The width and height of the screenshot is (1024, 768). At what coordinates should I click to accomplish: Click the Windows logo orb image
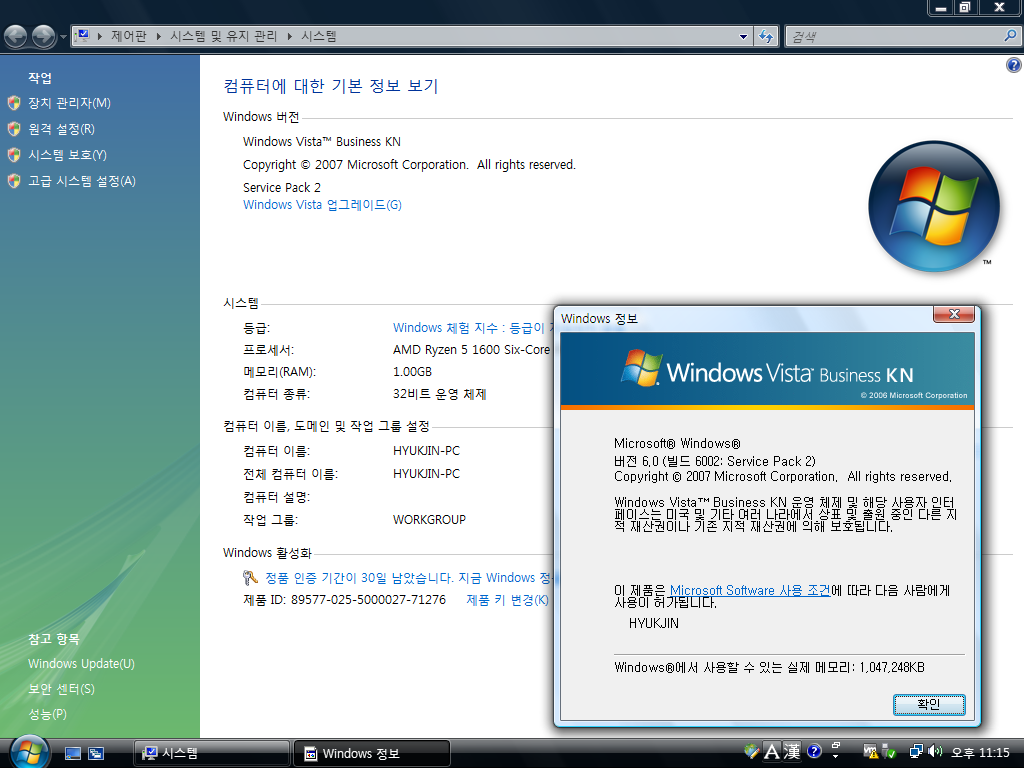[x=934, y=206]
